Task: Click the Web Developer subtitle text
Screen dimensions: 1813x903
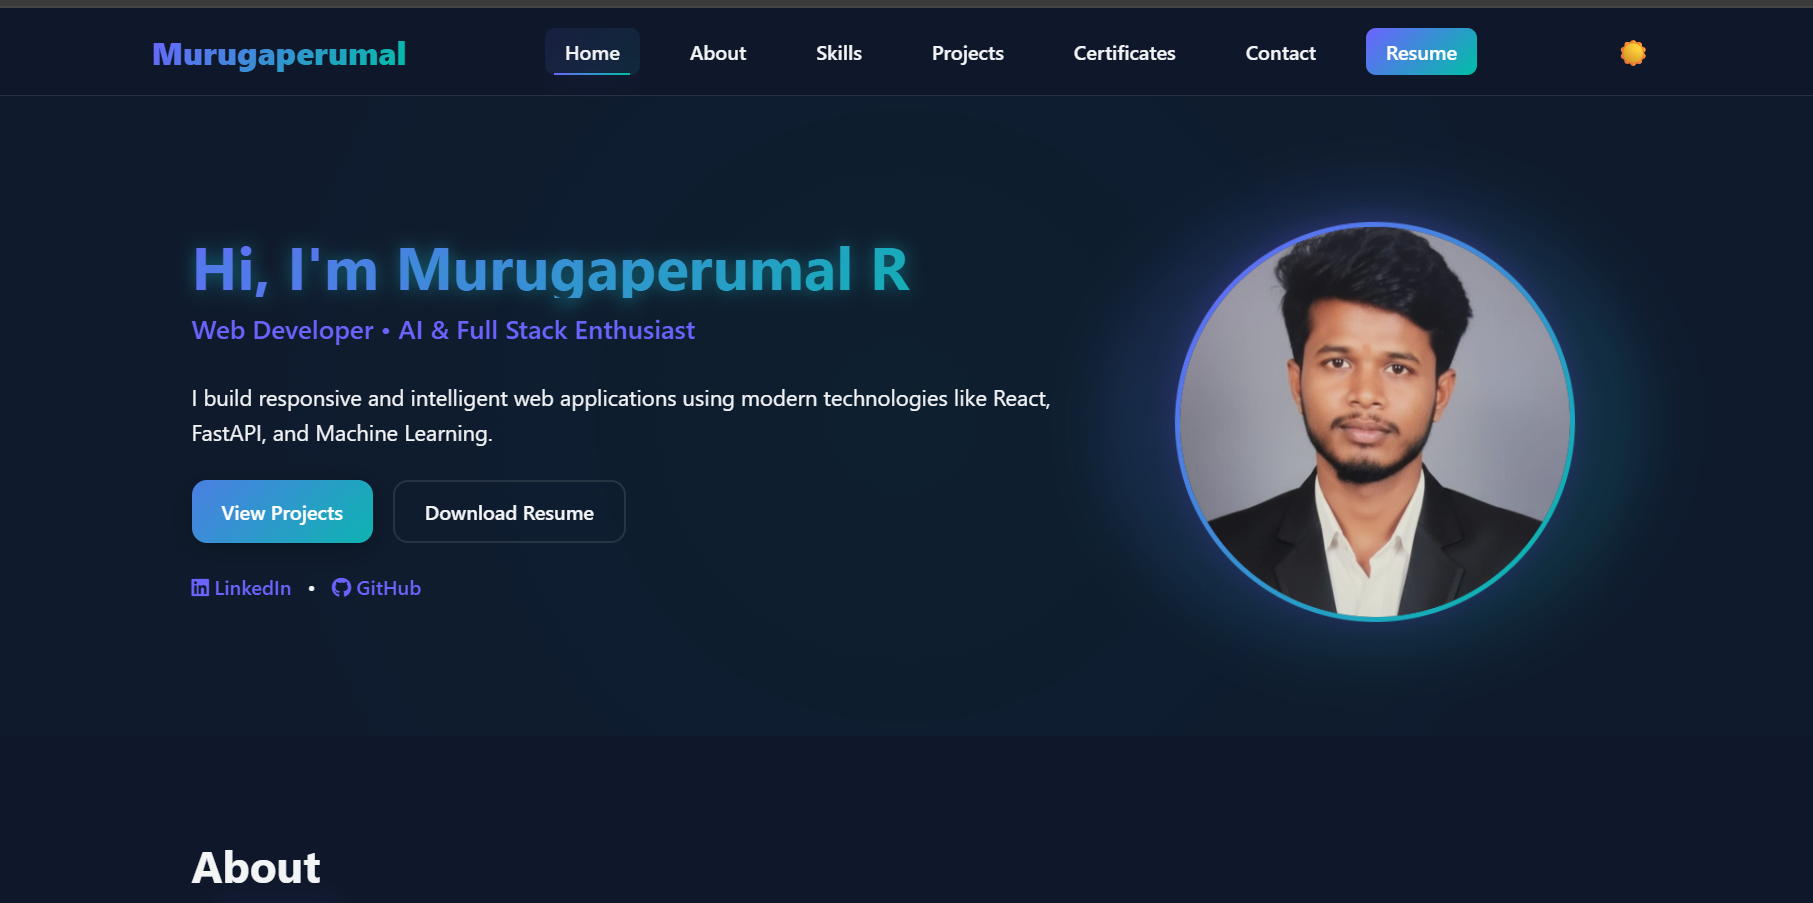Action: pos(442,330)
